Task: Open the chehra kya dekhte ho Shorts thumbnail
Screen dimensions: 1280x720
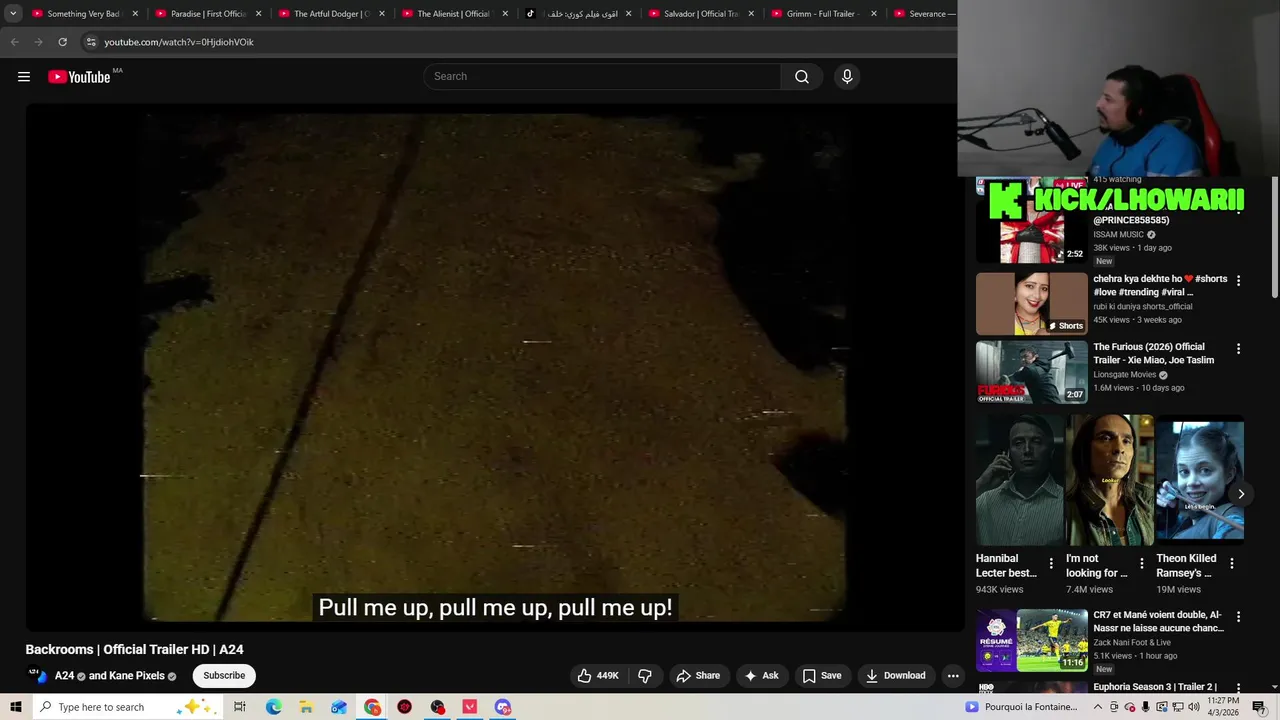Action: [x=1031, y=304]
